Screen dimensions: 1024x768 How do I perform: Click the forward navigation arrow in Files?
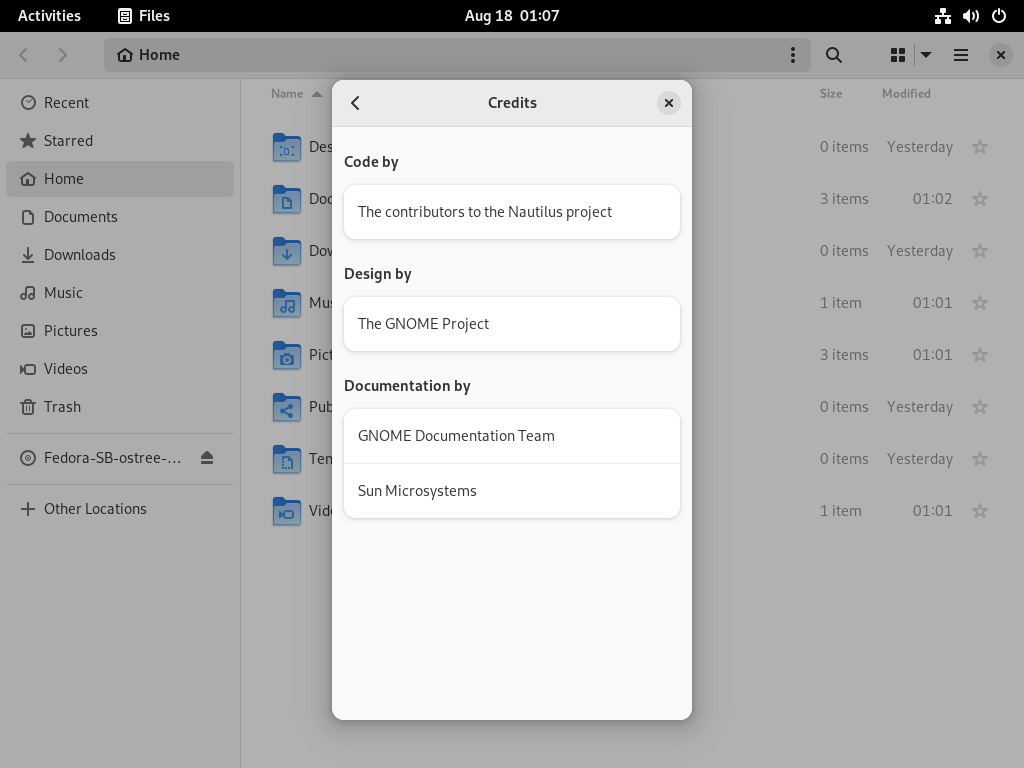pyautogui.click(x=63, y=55)
